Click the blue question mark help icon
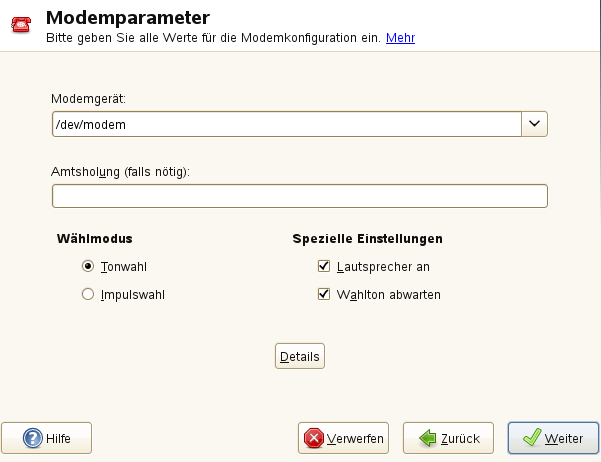This screenshot has width=601, height=462. 31,438
